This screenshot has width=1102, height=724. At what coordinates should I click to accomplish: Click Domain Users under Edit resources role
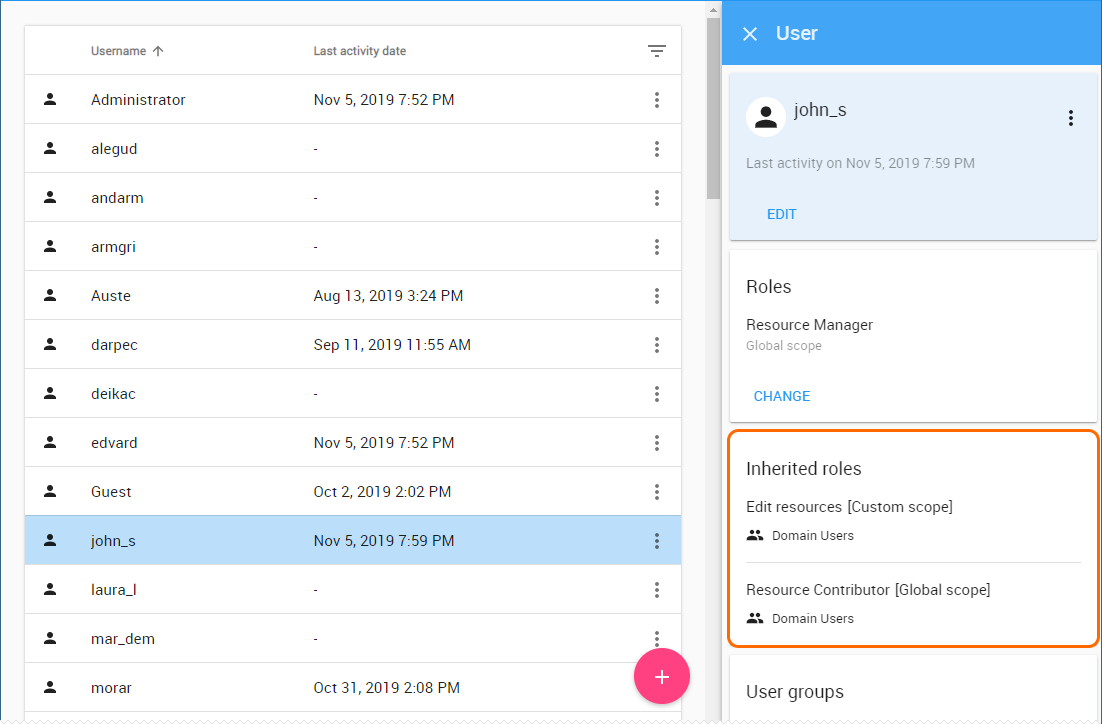pos(812,536)
